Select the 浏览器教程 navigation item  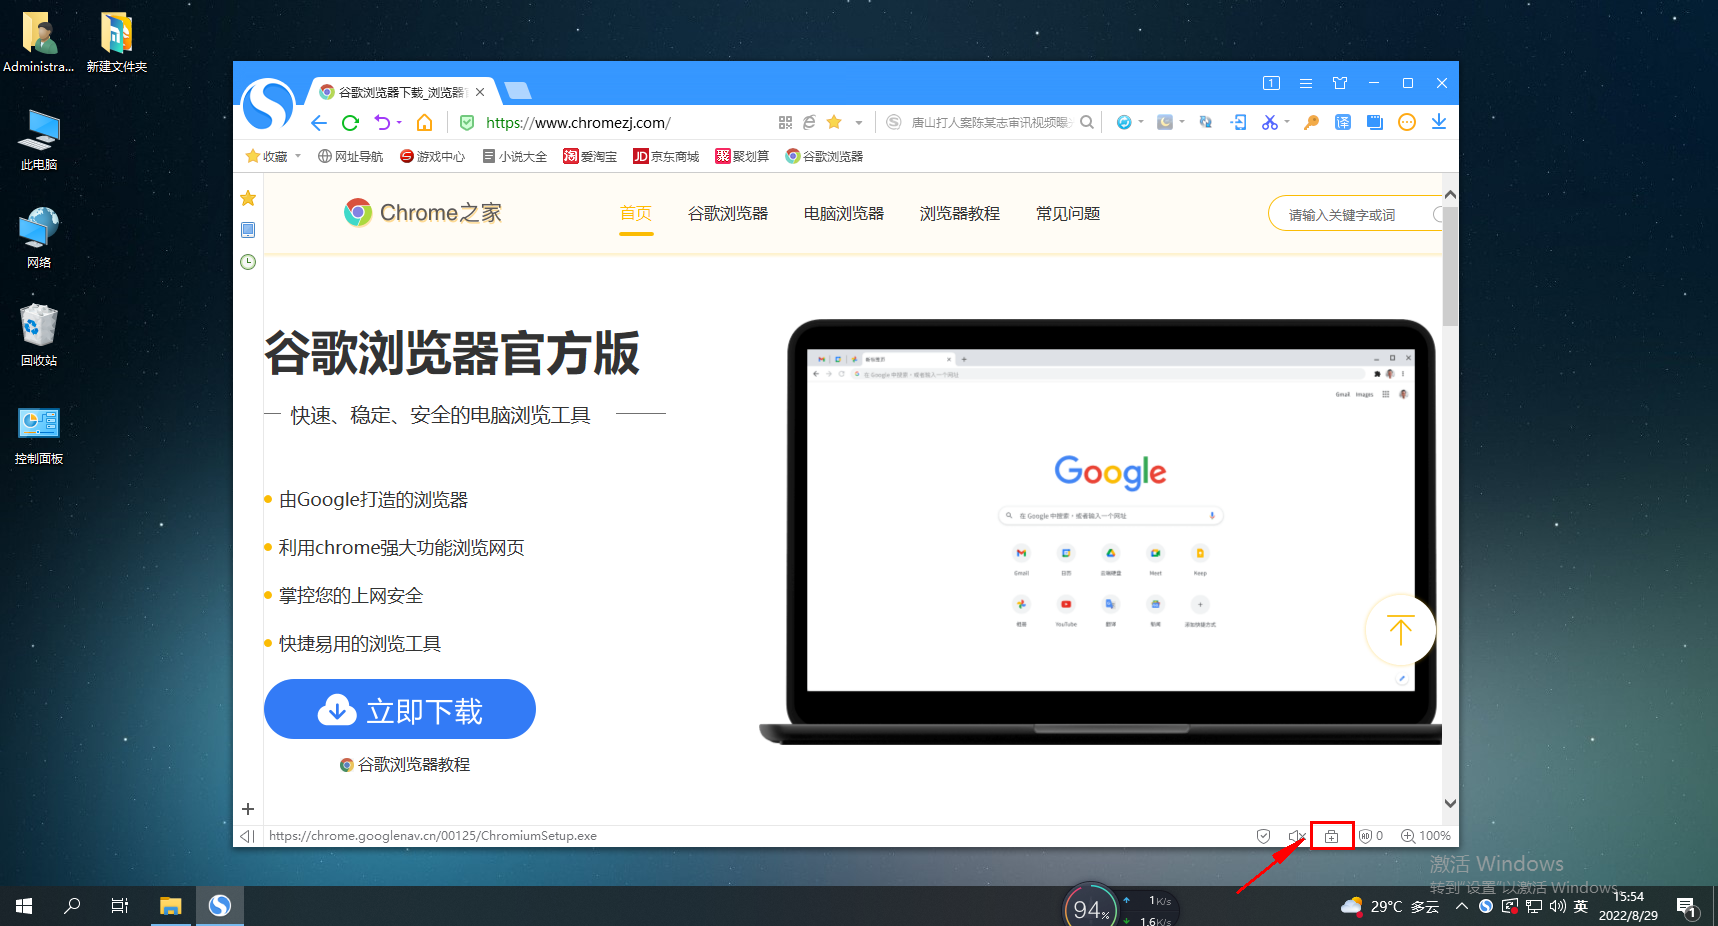(960, 213)
